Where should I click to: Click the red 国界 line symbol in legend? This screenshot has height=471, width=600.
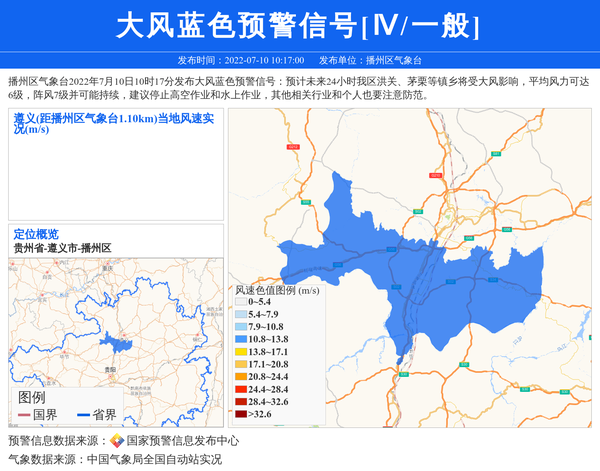pyautogui.click(x=24, y=415)
